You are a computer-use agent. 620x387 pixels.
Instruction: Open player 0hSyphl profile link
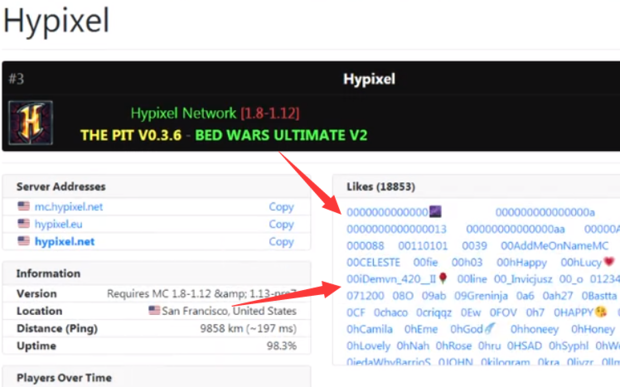(x=568, y=345)
